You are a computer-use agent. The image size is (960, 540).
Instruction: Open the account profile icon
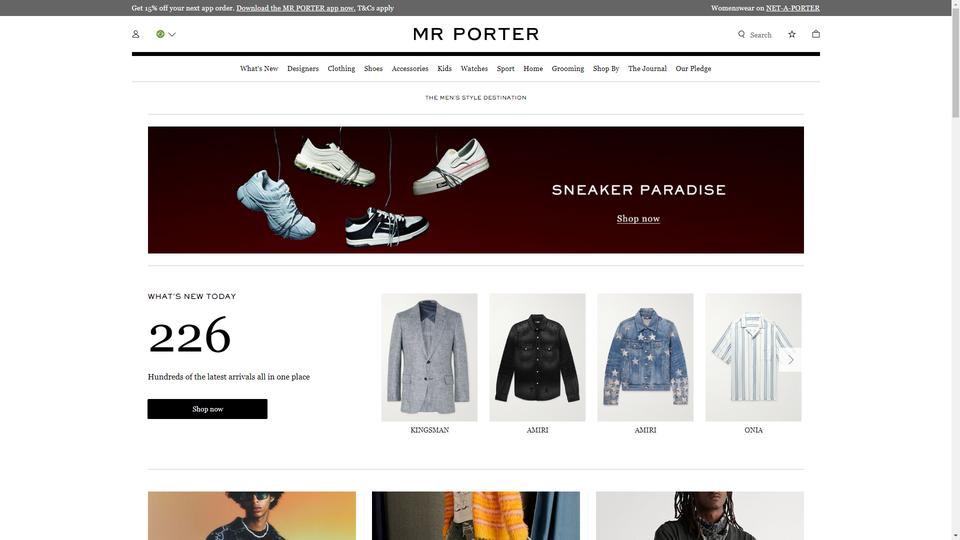135,34
